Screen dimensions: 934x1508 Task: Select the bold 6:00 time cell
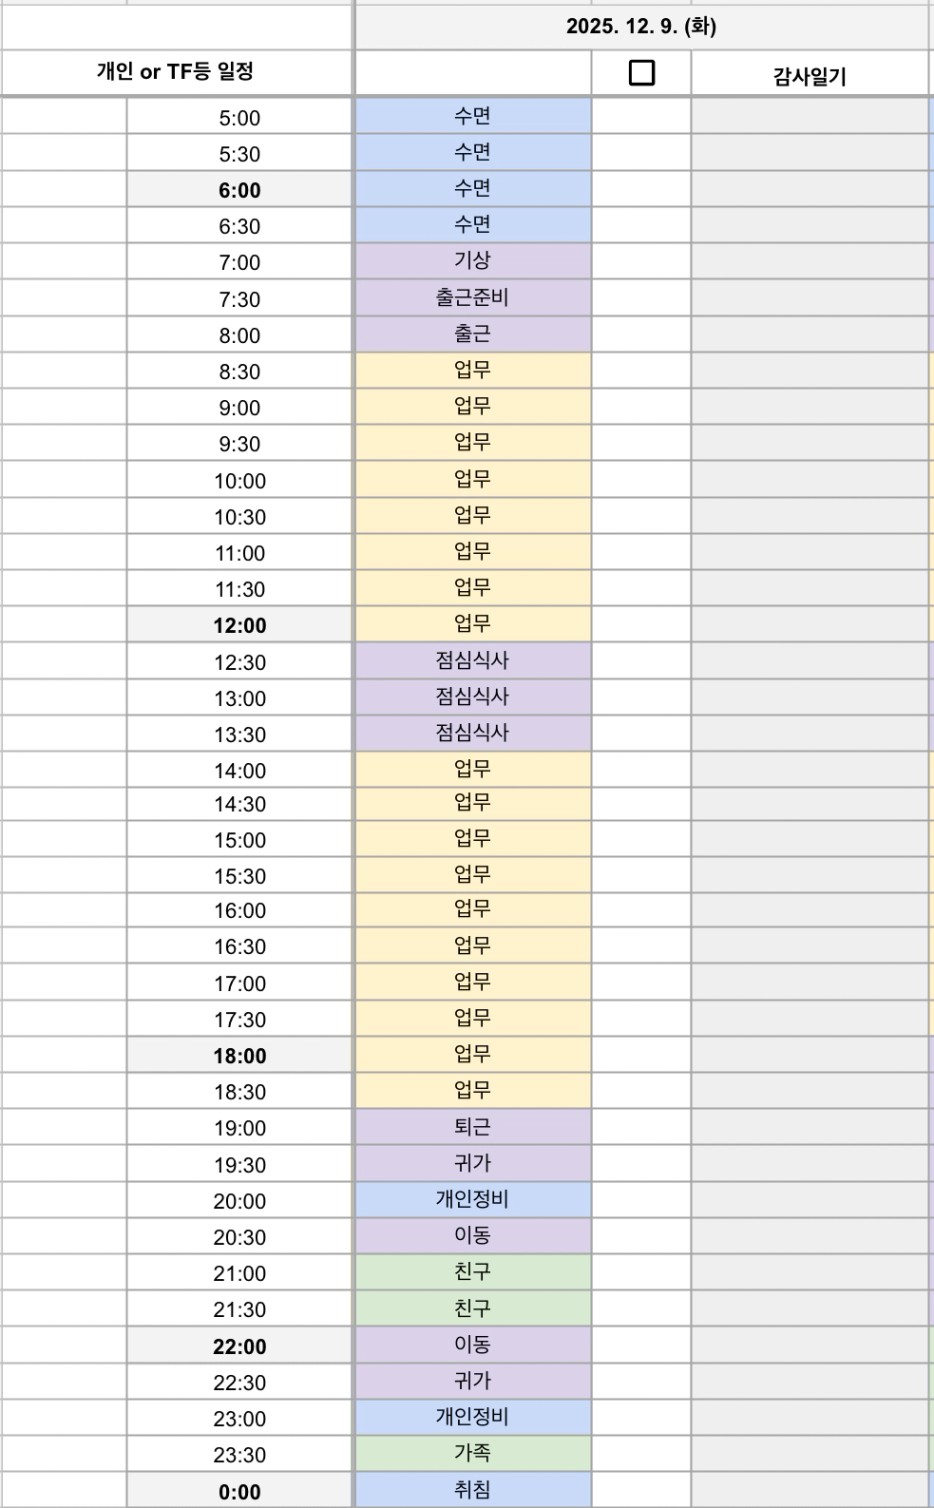click(x=240, y=190)
